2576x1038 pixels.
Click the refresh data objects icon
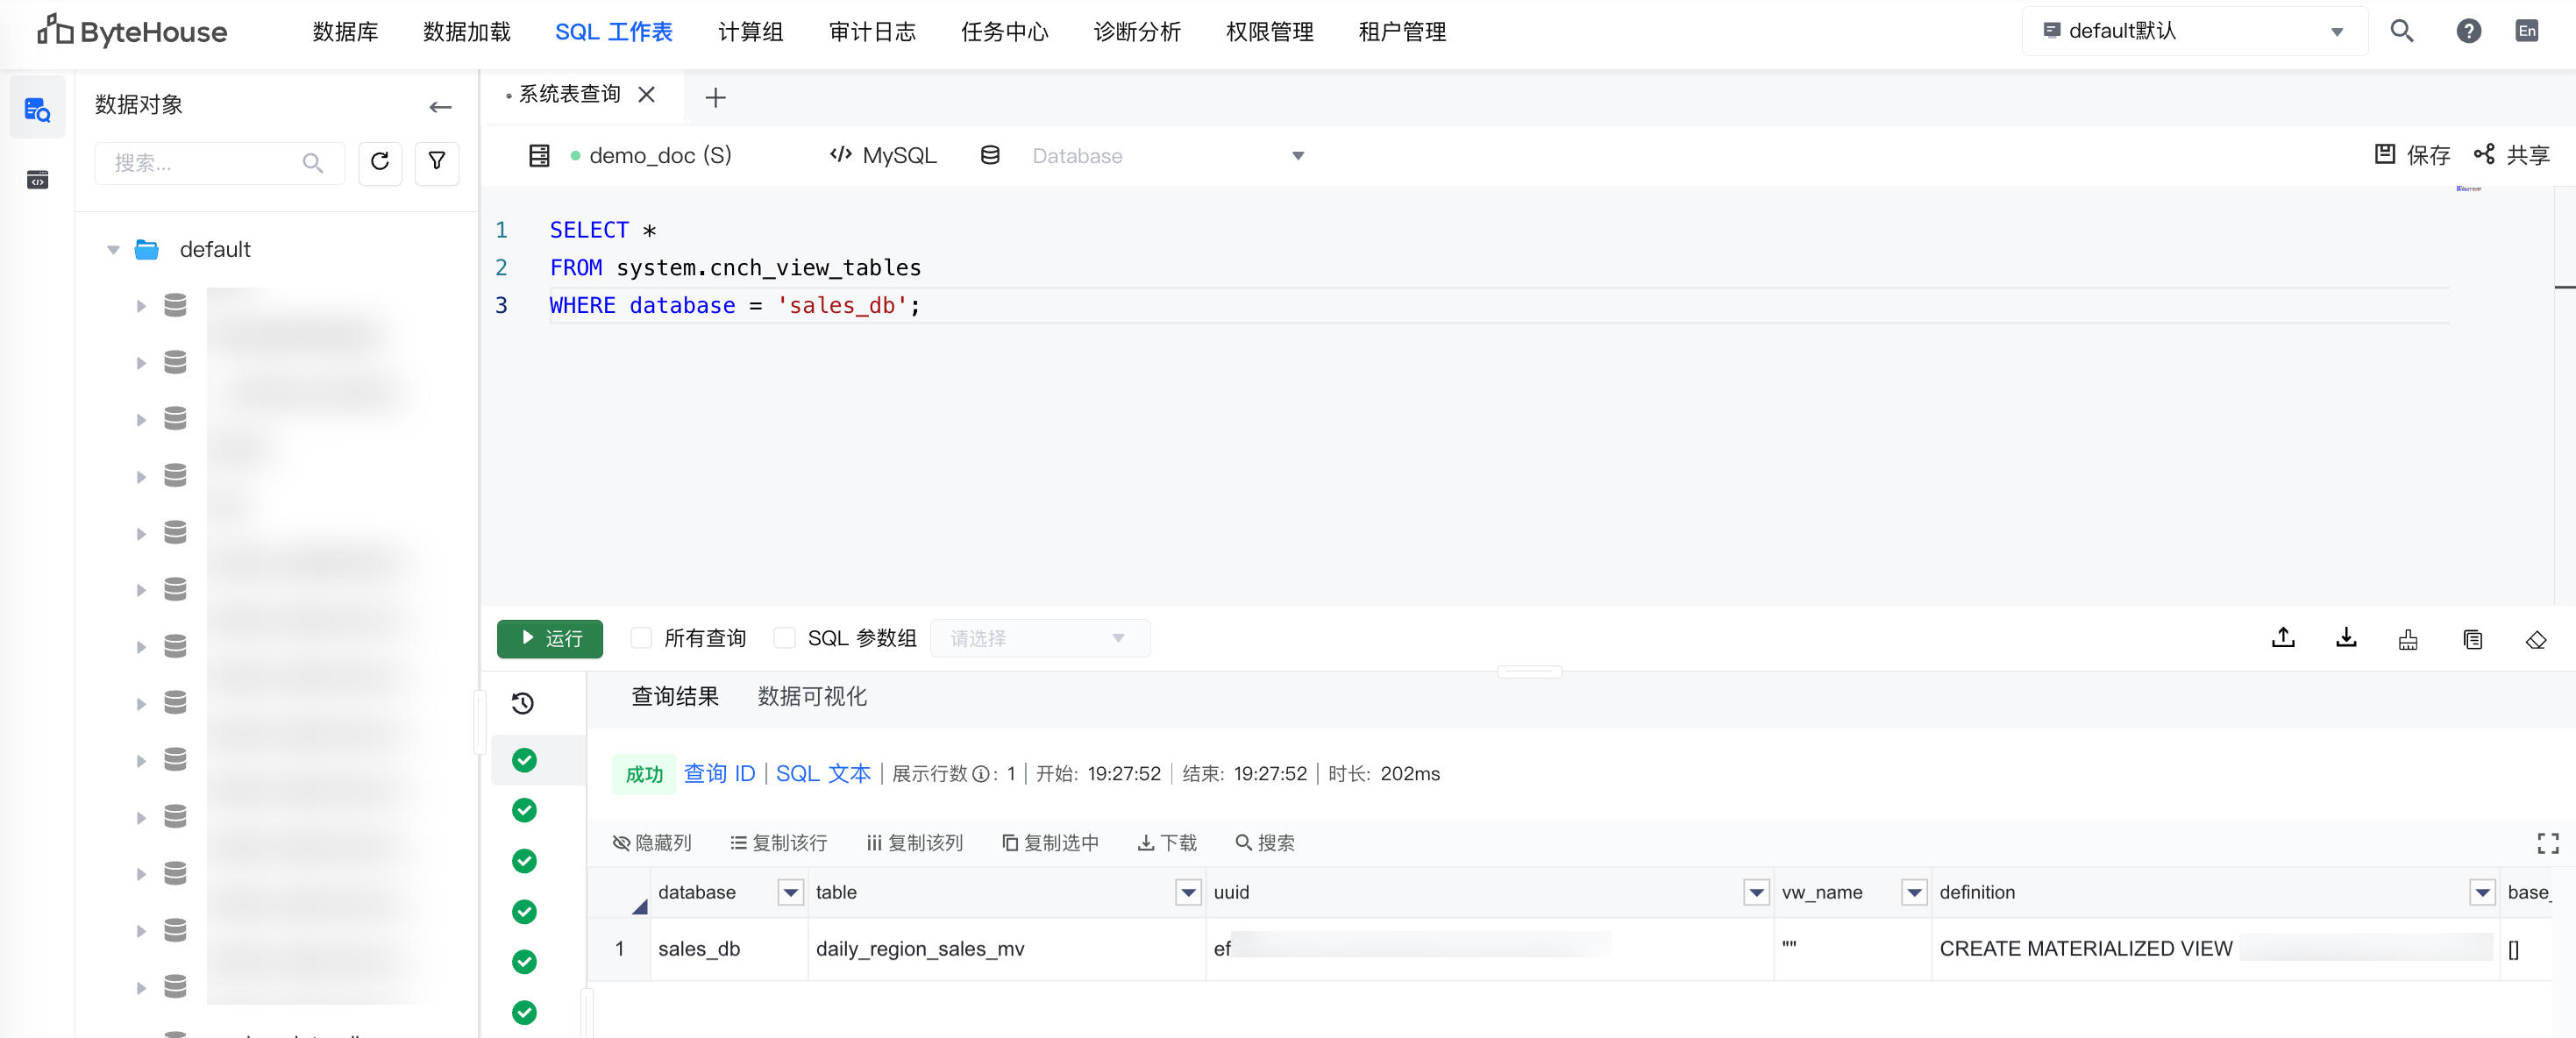tap(380, 162)
